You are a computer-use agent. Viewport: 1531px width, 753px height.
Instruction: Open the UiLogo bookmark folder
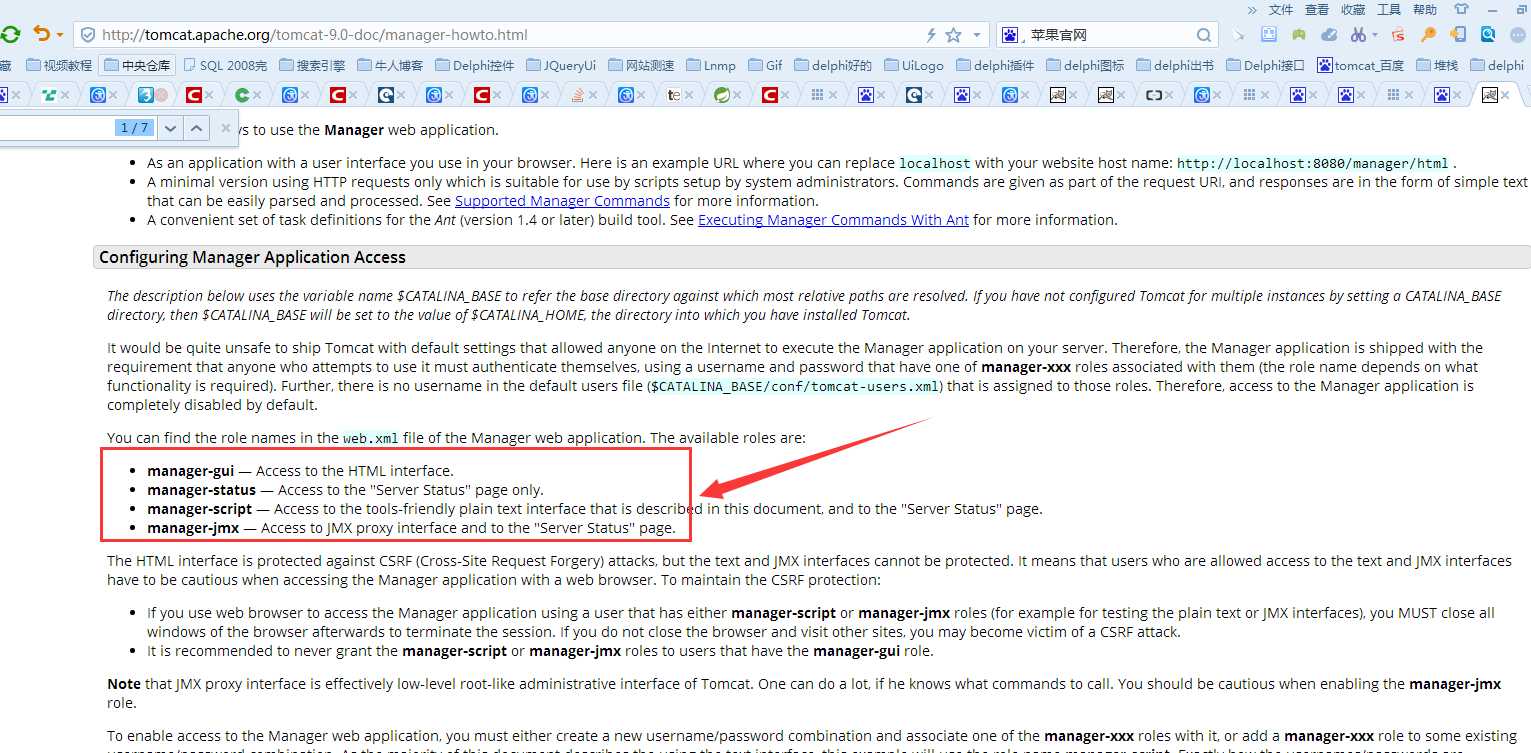[x=913, y=66]
